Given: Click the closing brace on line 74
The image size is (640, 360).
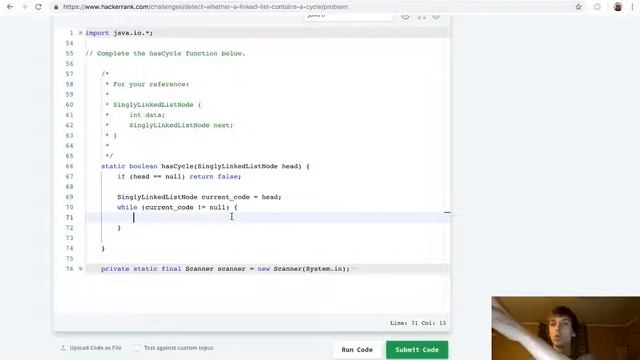Looking at the screenshot, I should (103, 248).
